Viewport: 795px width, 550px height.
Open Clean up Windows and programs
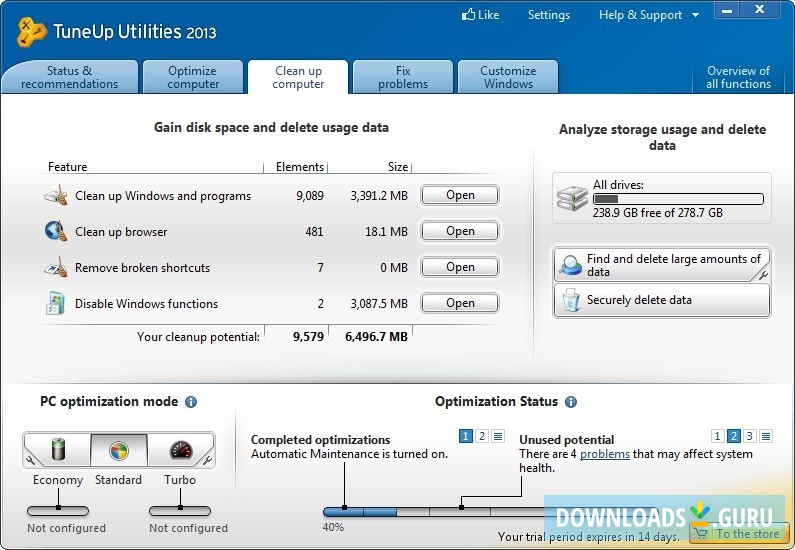click(x=460, y=195)
